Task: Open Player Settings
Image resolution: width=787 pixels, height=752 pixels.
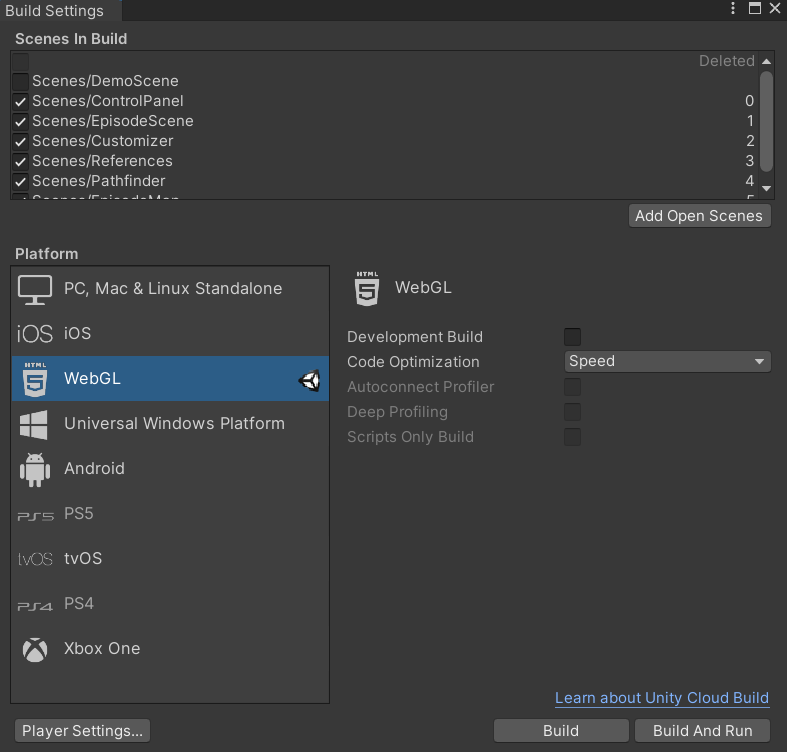Action: pyautogui.click(x=82, y=731)
